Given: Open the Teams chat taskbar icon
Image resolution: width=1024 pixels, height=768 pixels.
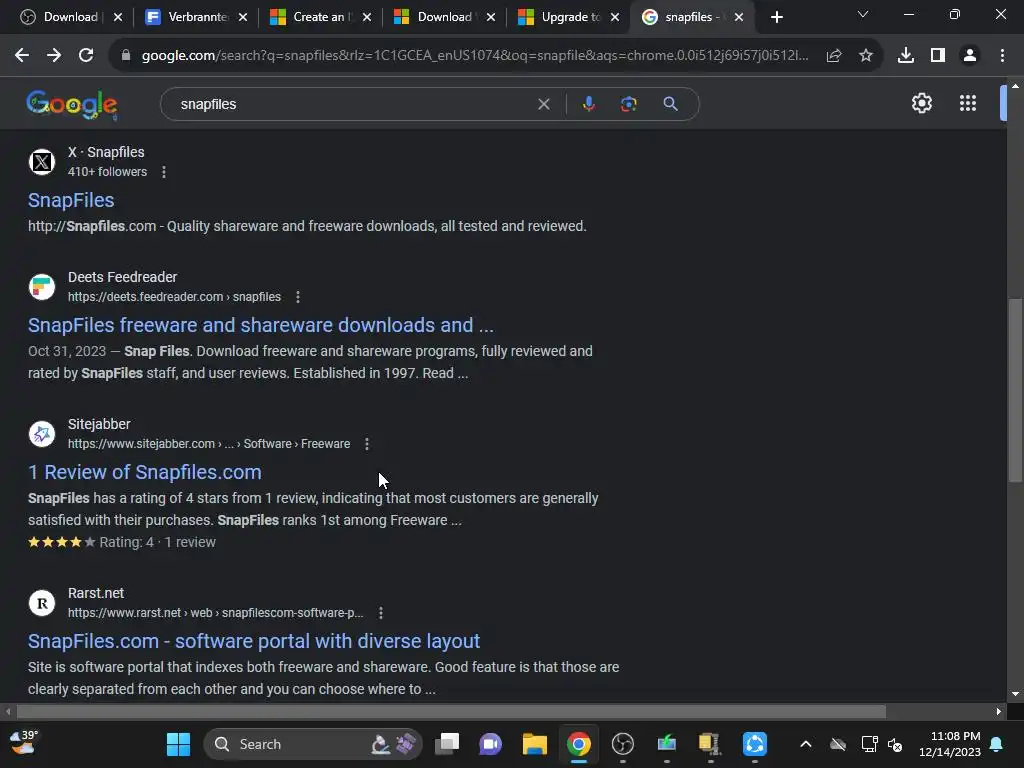Looking at the screenshot, I should coord(490,744).
